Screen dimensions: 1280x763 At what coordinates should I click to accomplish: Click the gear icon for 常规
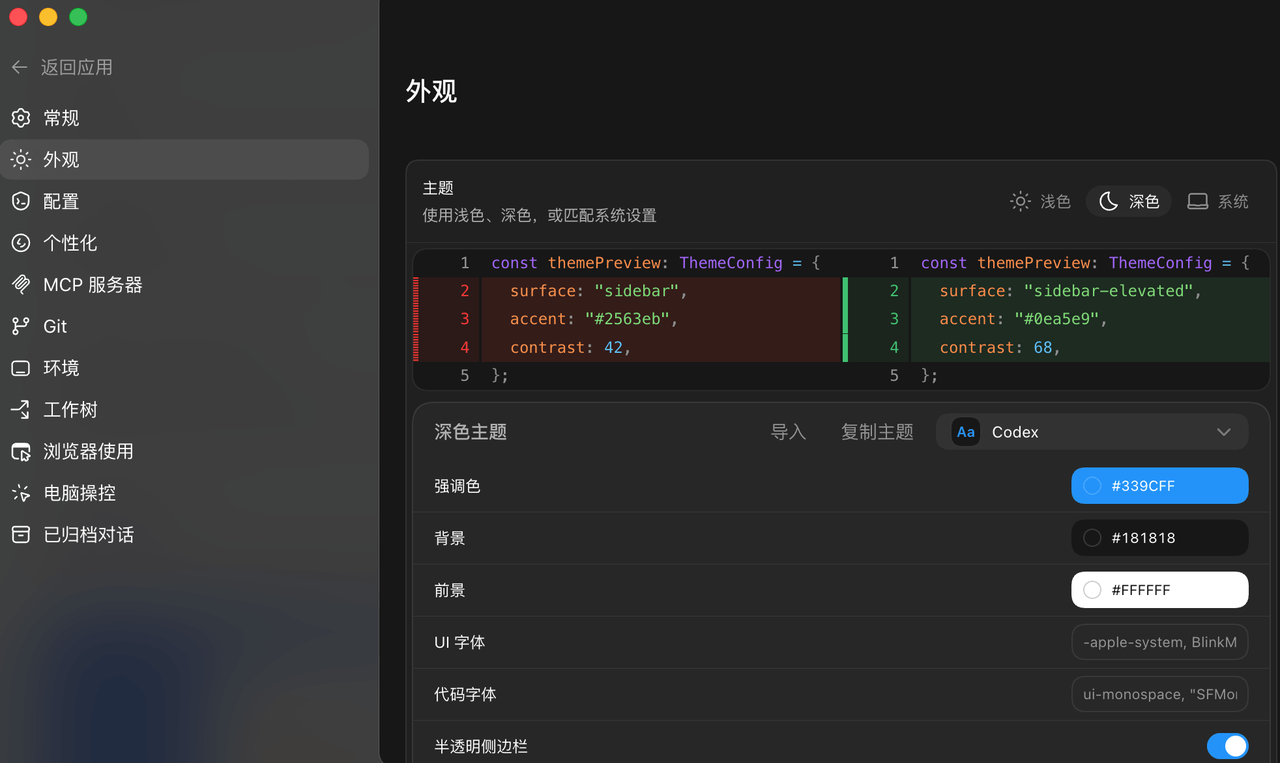[20, 118]
